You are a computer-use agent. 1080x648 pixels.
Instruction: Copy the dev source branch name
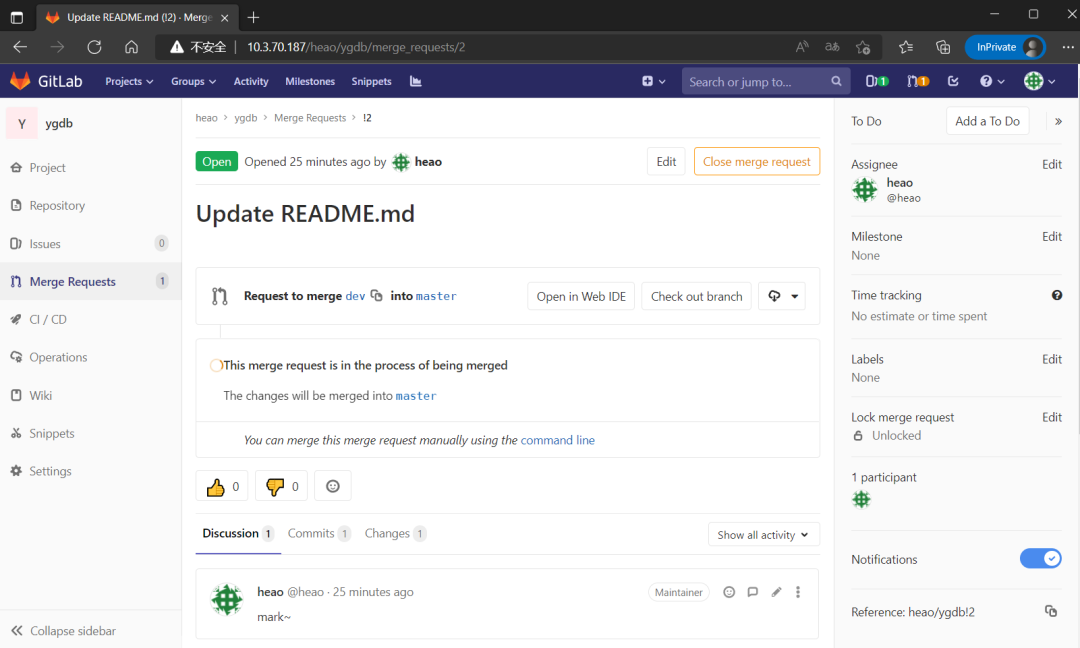(x=377, y=296)
